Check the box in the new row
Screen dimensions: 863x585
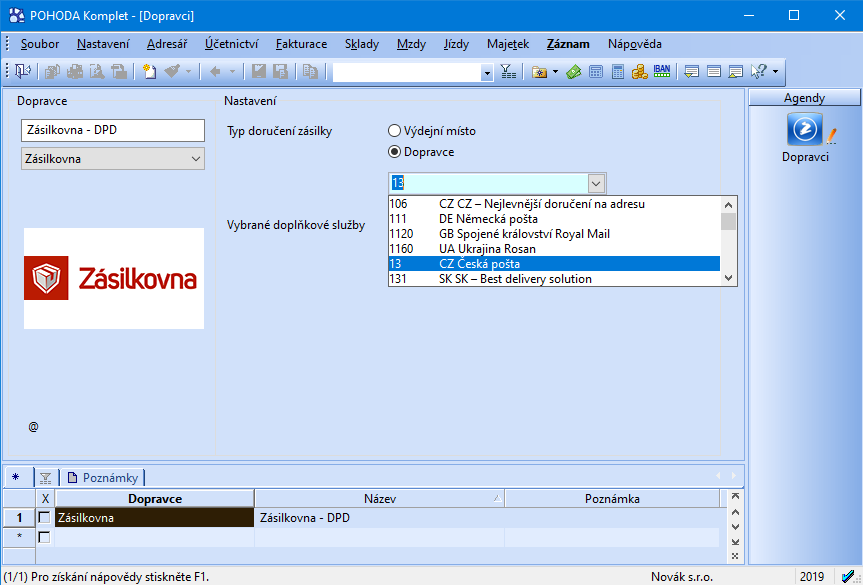(45, 537)
